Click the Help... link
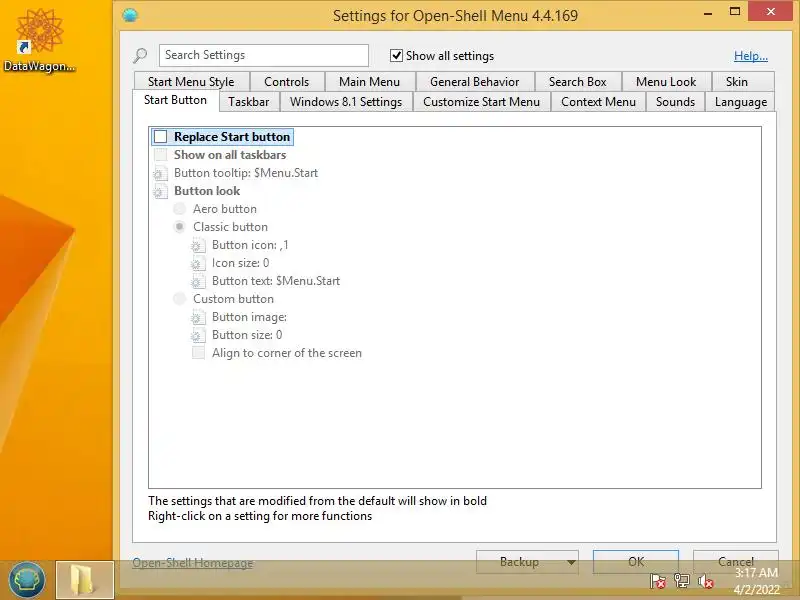800x600 pixels. (x=751, y=56)
